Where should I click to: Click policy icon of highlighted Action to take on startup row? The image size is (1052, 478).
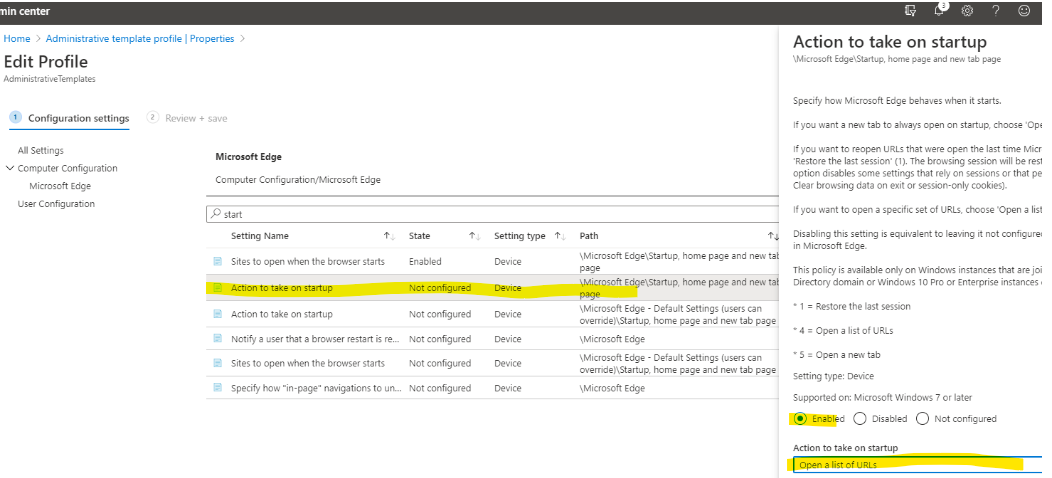(217, 287)
